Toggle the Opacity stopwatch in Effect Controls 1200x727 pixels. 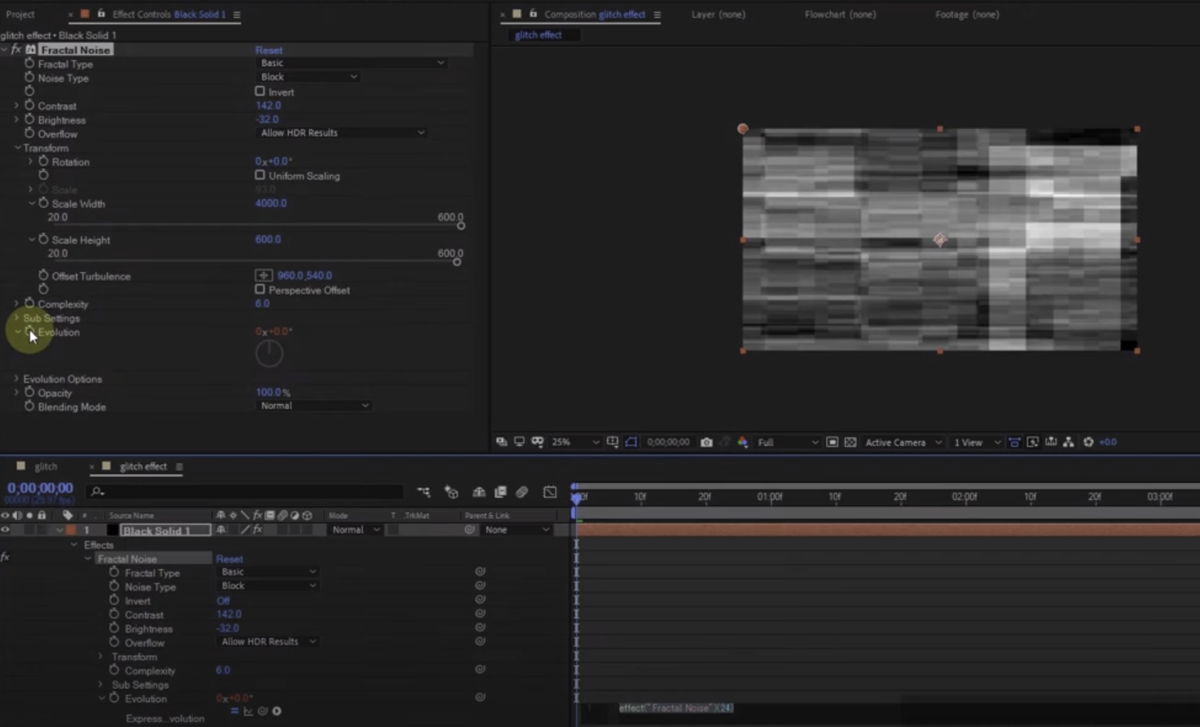[29, 393]
